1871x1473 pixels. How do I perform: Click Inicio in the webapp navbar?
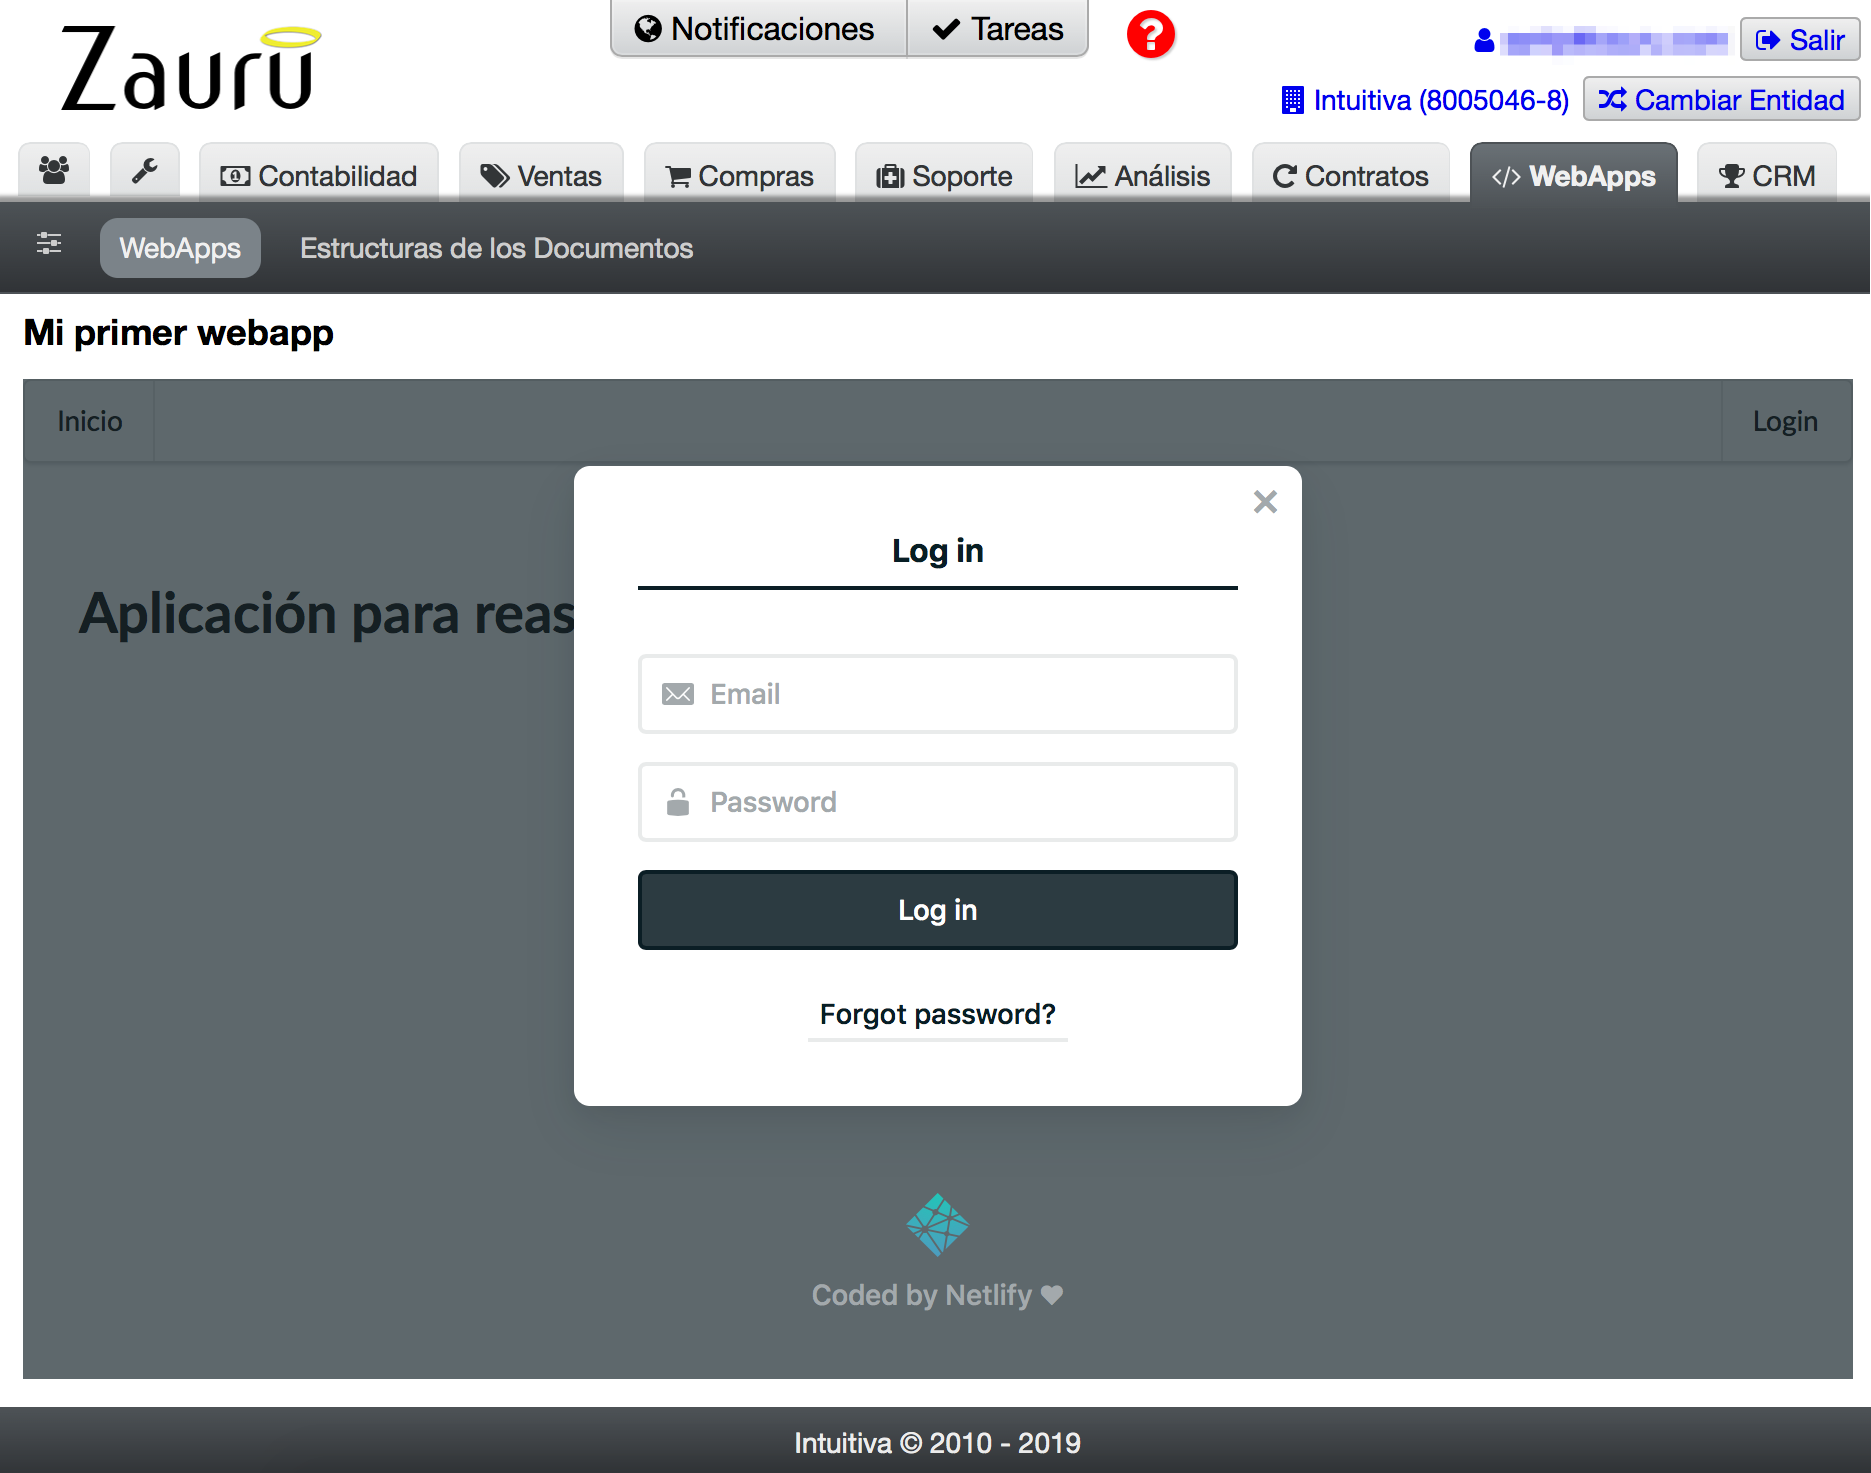[x=90, y=421]
